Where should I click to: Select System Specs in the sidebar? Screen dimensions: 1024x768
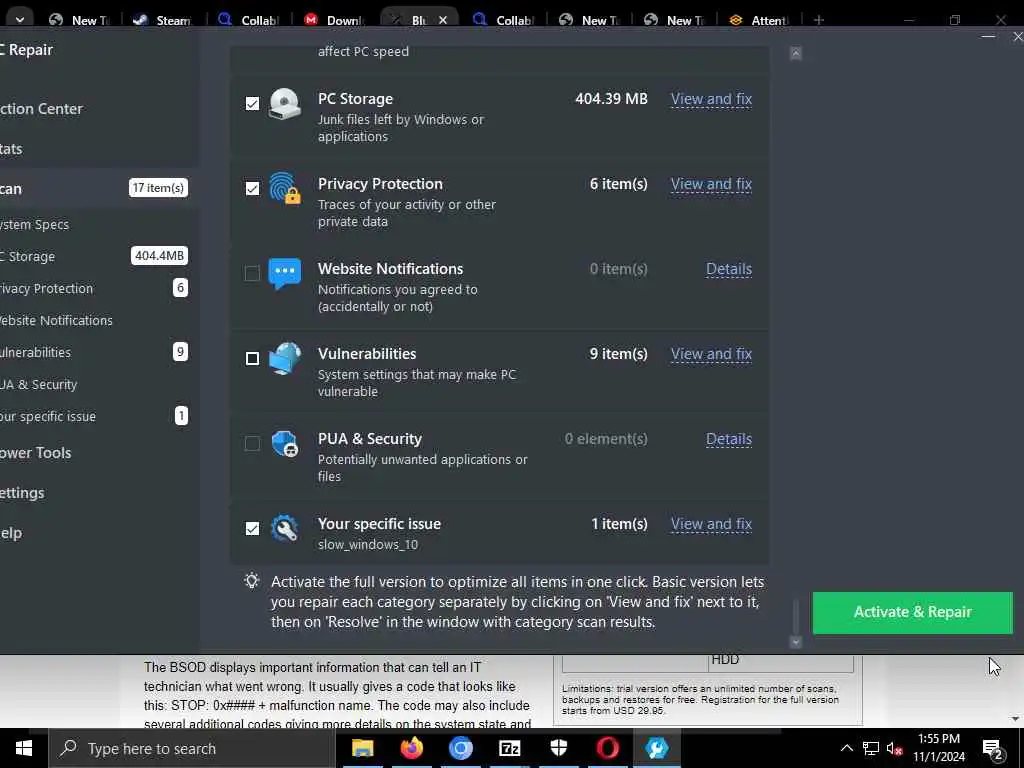[98, 224]
